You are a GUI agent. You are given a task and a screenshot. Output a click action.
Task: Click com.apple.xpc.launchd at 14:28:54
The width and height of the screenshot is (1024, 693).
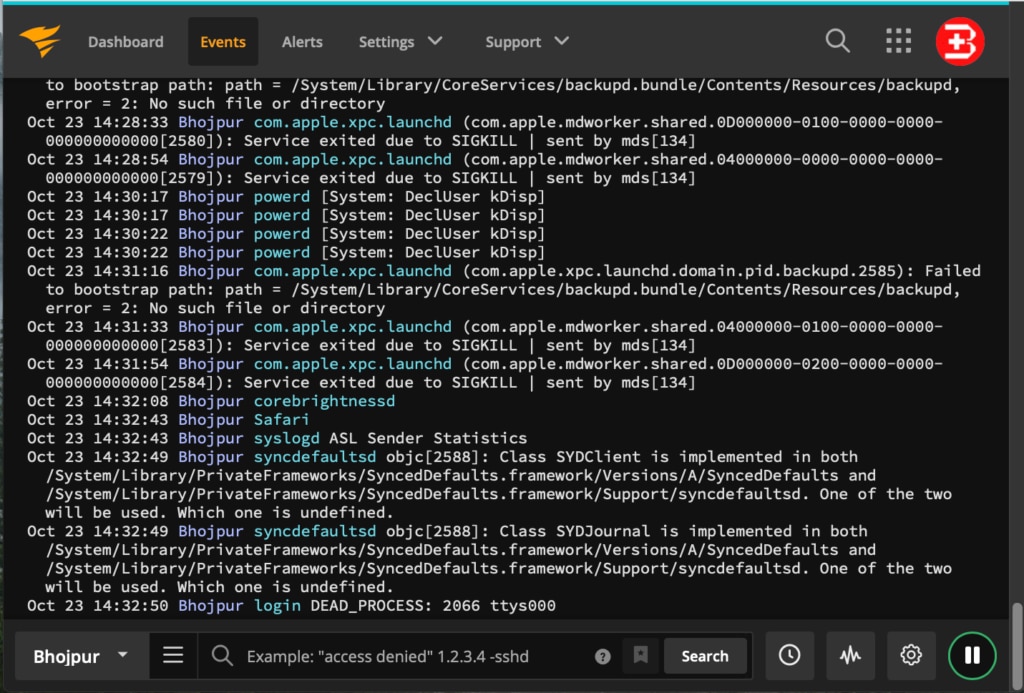click(353, 159)
